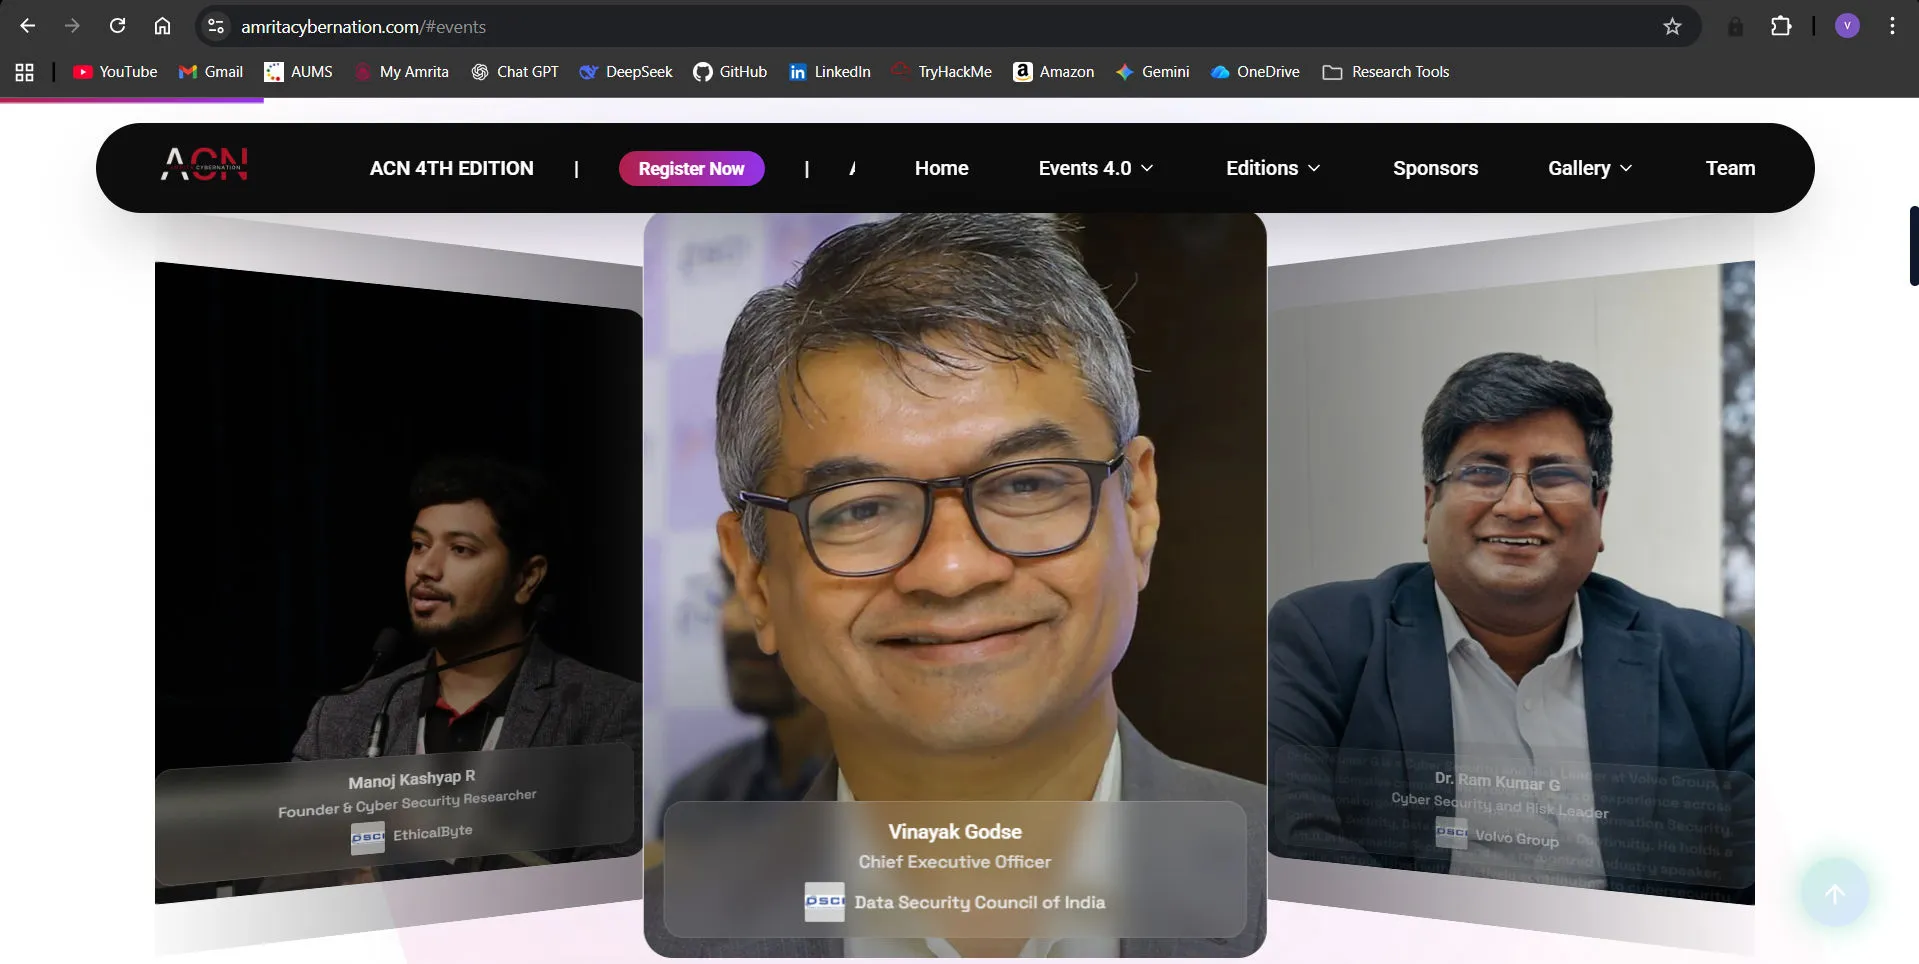The width and height of the screenshot is (1919, 964).
Task: Open the AUMS bookmark
Action: [x=298, y=72]
